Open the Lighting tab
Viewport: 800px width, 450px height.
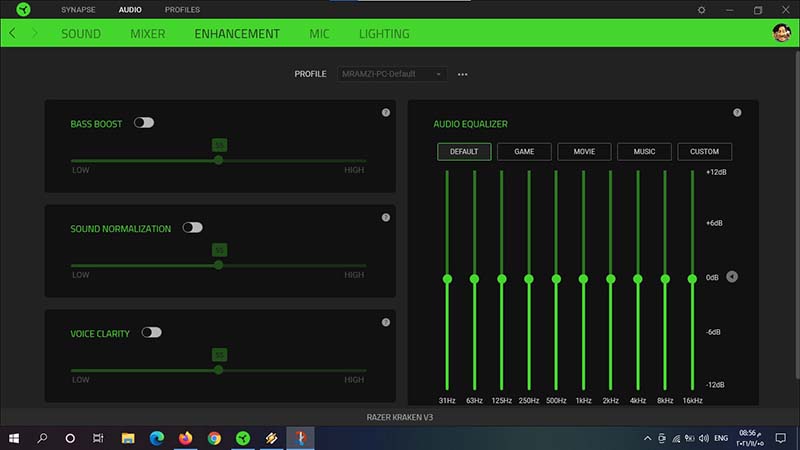pos(384,33)
